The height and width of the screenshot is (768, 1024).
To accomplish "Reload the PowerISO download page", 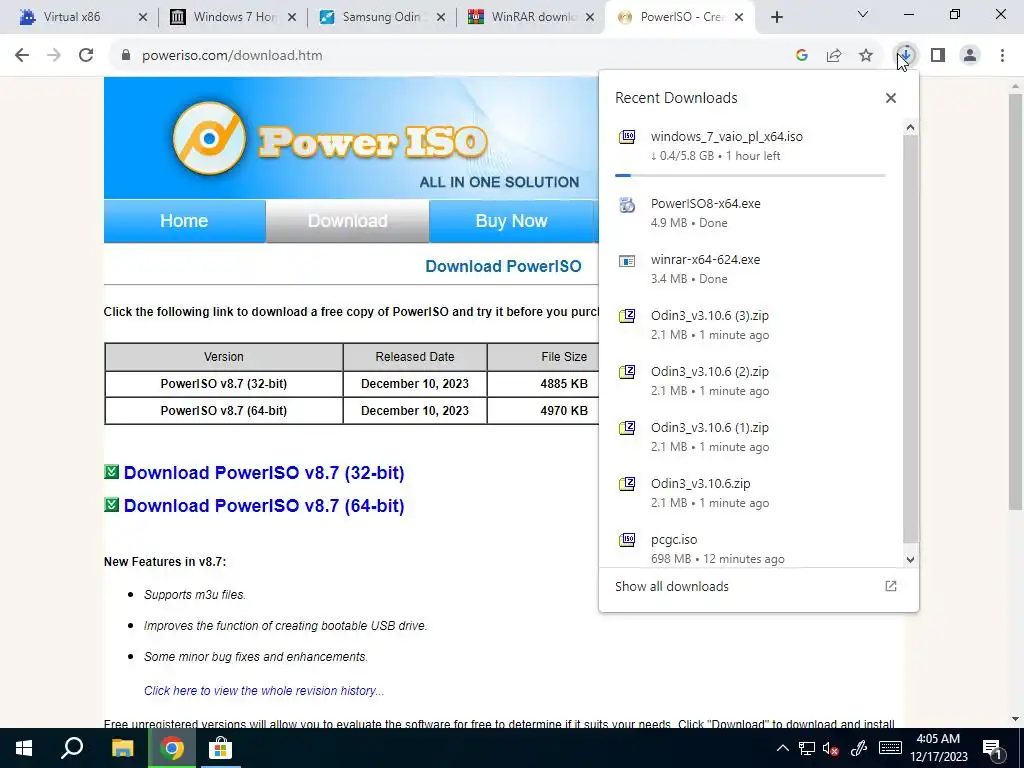I will click(x=86, y=56).
